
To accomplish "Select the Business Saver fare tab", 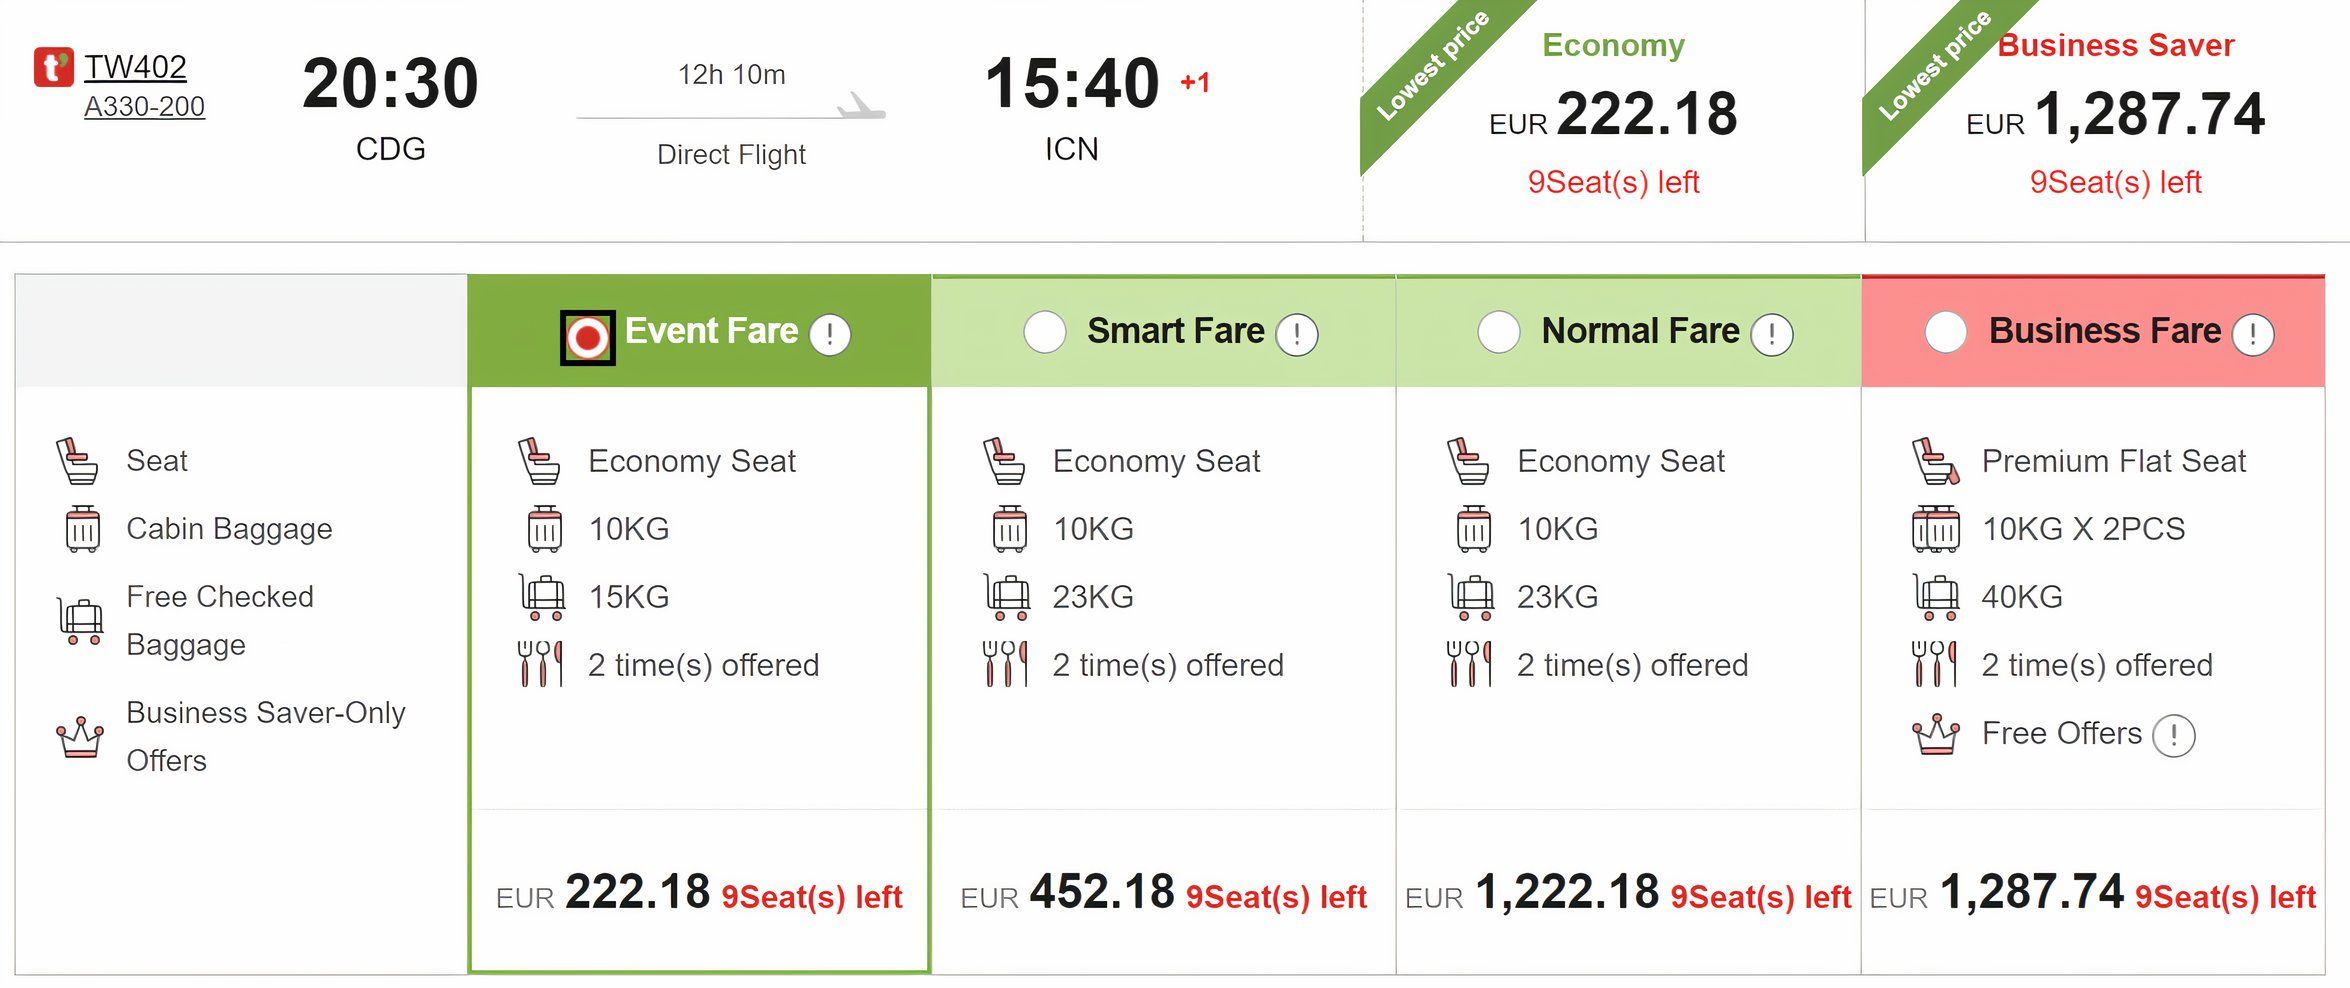I will 2114,115.
